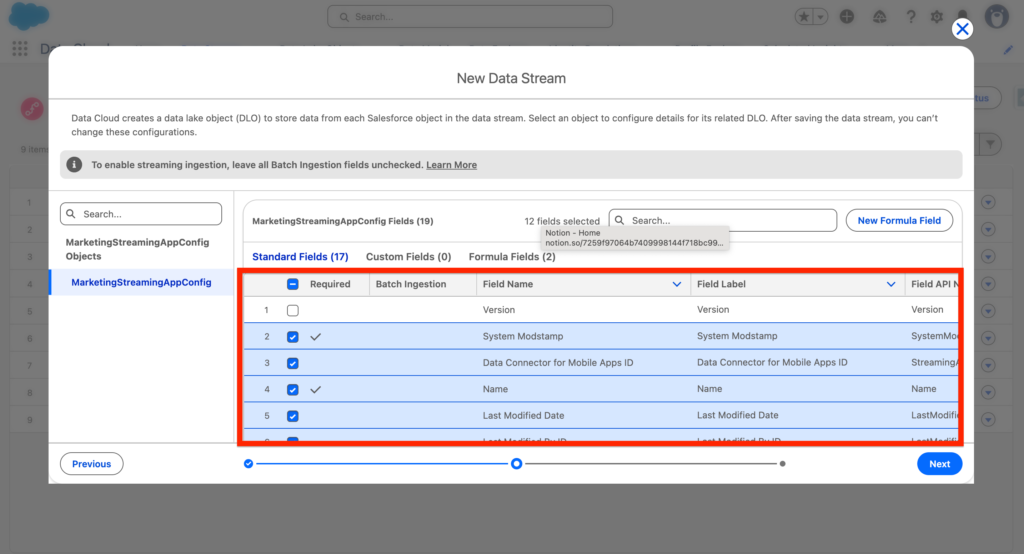Switch to the Custom Fields (0) tab
The height and width of the screenshot is (554, 1024).
click(x=408, y=257)
